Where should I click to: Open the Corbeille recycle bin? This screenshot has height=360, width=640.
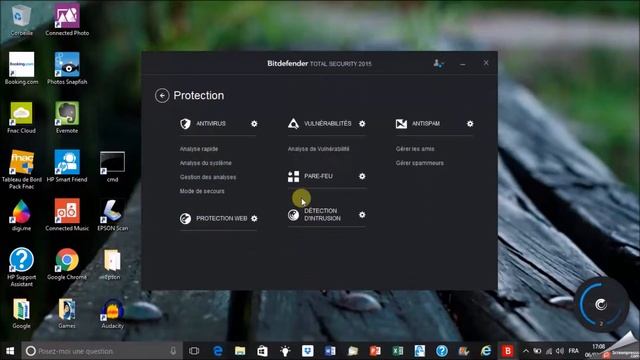(21, 20)
